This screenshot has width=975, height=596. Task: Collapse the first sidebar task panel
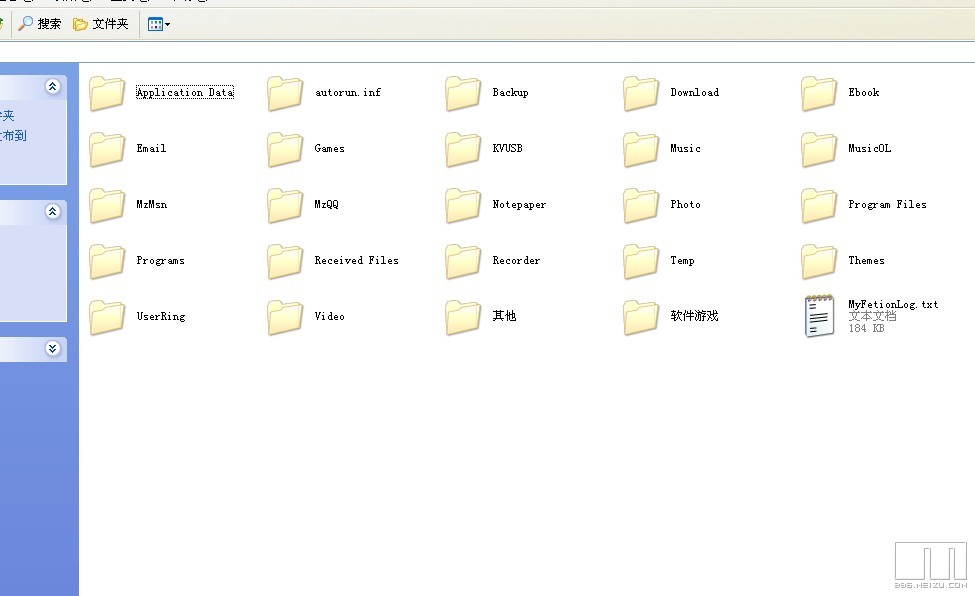click(53, 87)
